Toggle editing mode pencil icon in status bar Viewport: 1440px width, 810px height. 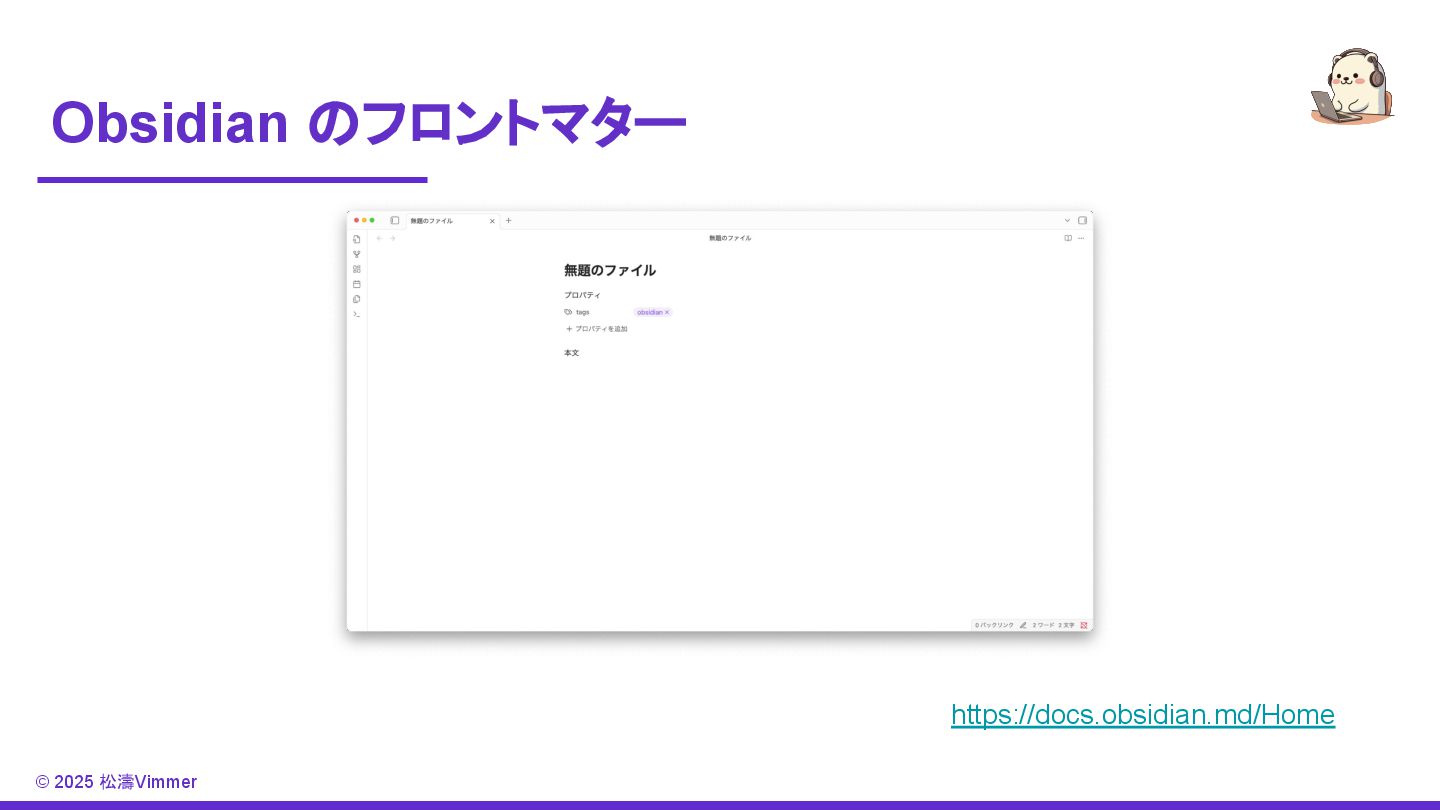click(x=1023, y=625)
